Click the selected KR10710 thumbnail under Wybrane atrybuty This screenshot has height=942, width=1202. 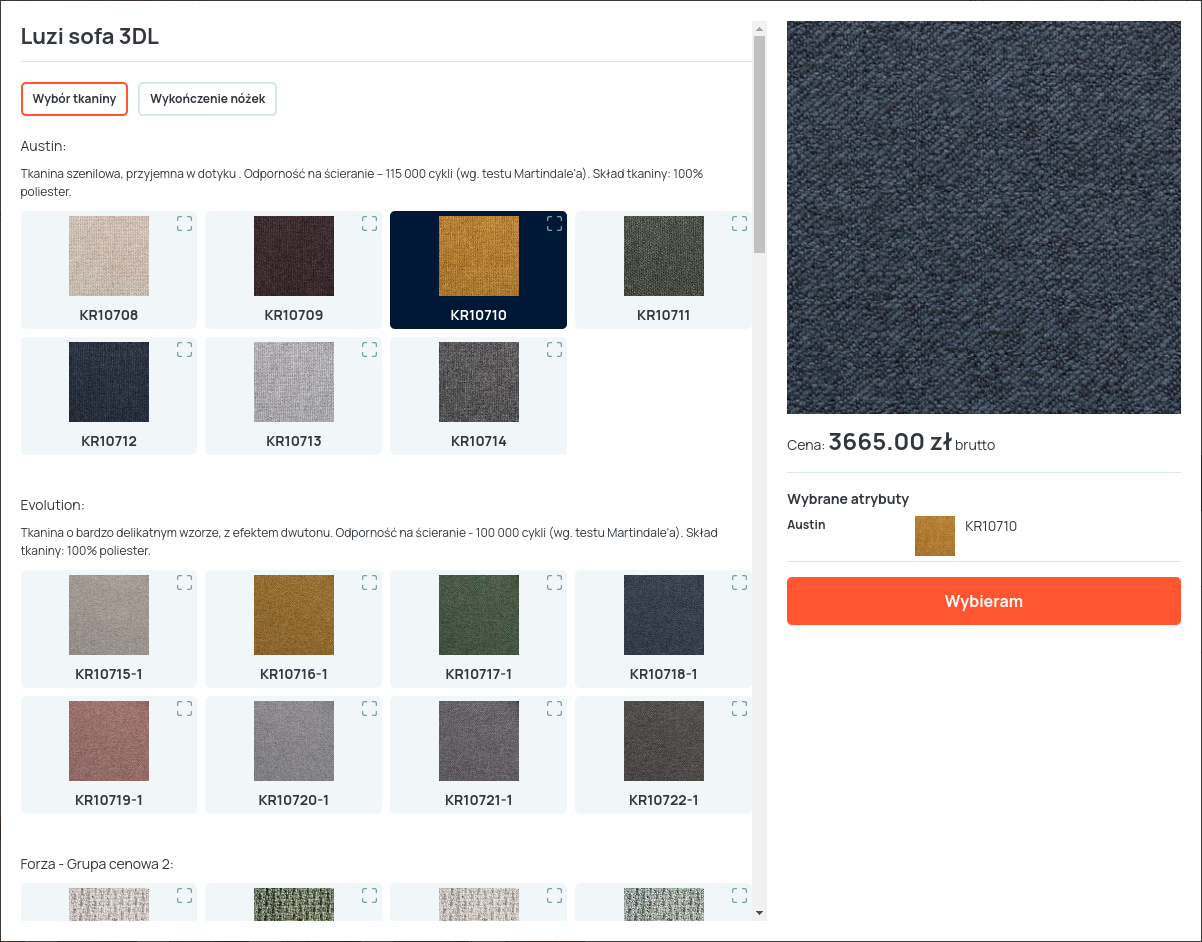934,536
